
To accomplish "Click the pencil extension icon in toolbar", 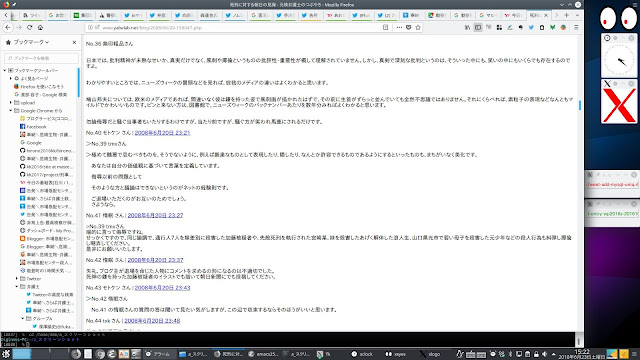I will pyautogui.click(x=510, y=27).
